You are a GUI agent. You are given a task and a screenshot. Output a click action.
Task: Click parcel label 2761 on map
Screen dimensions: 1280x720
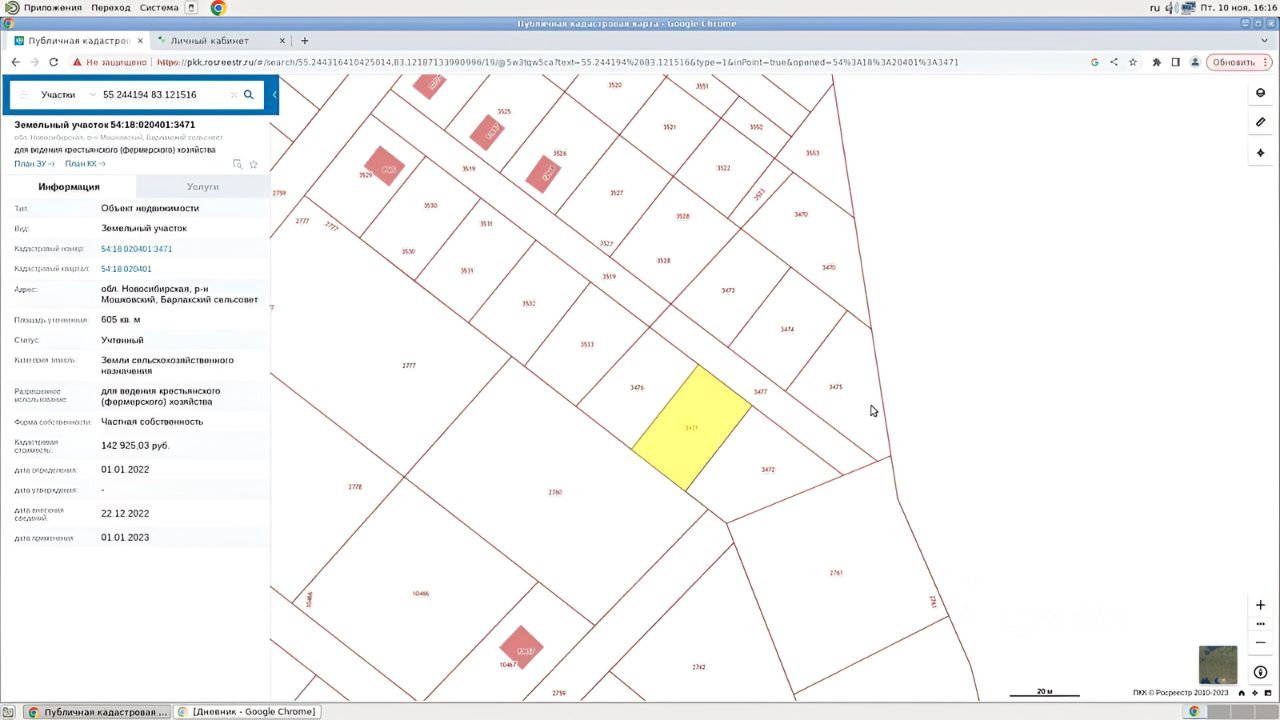click(836, 573)
